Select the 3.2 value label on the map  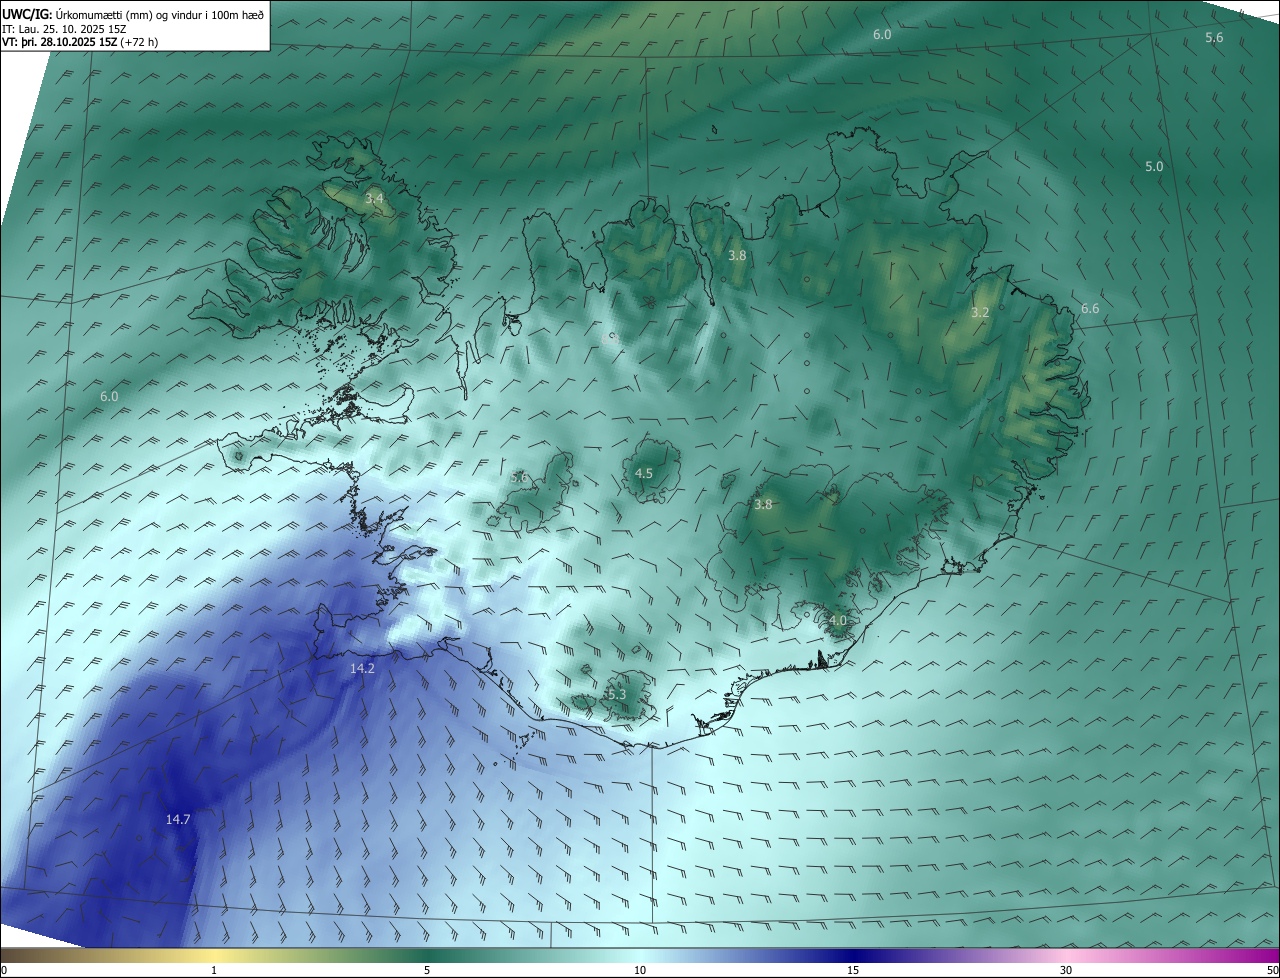pos(980,312)
